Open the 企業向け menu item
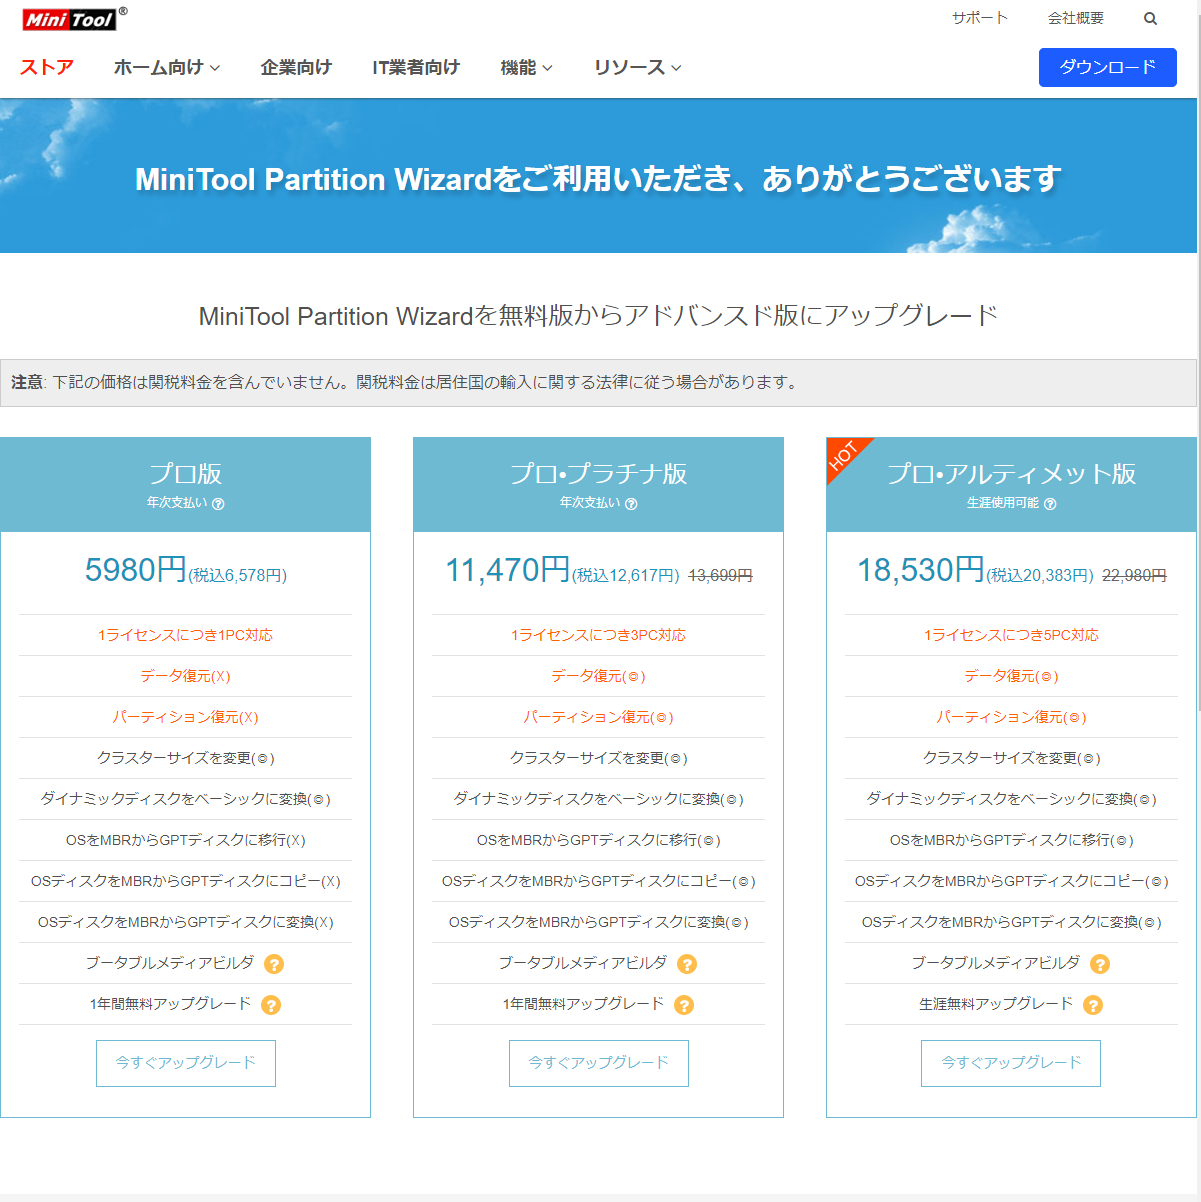This screenshot has width=1201, height=1202. click(x=296, y=67)
